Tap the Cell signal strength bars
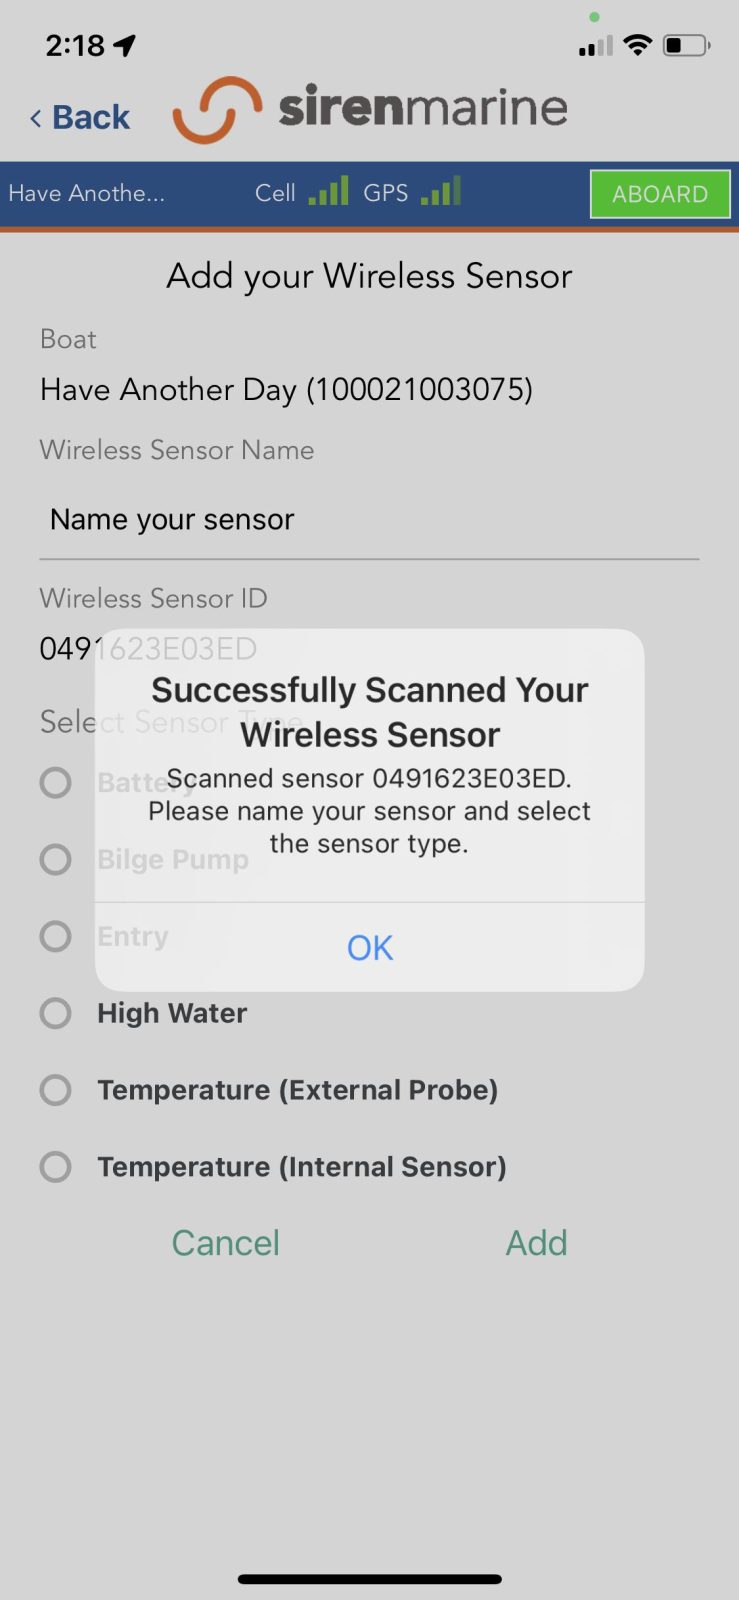The width and height of the screenshot is (739, 1600). (x=328, y=190)
